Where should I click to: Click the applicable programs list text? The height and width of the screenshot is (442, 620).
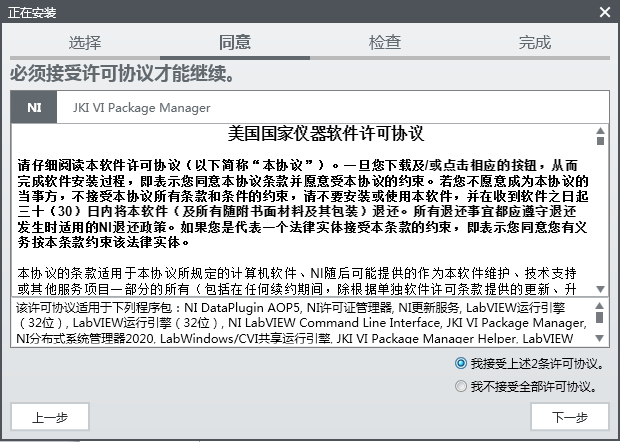click(300, 325)
